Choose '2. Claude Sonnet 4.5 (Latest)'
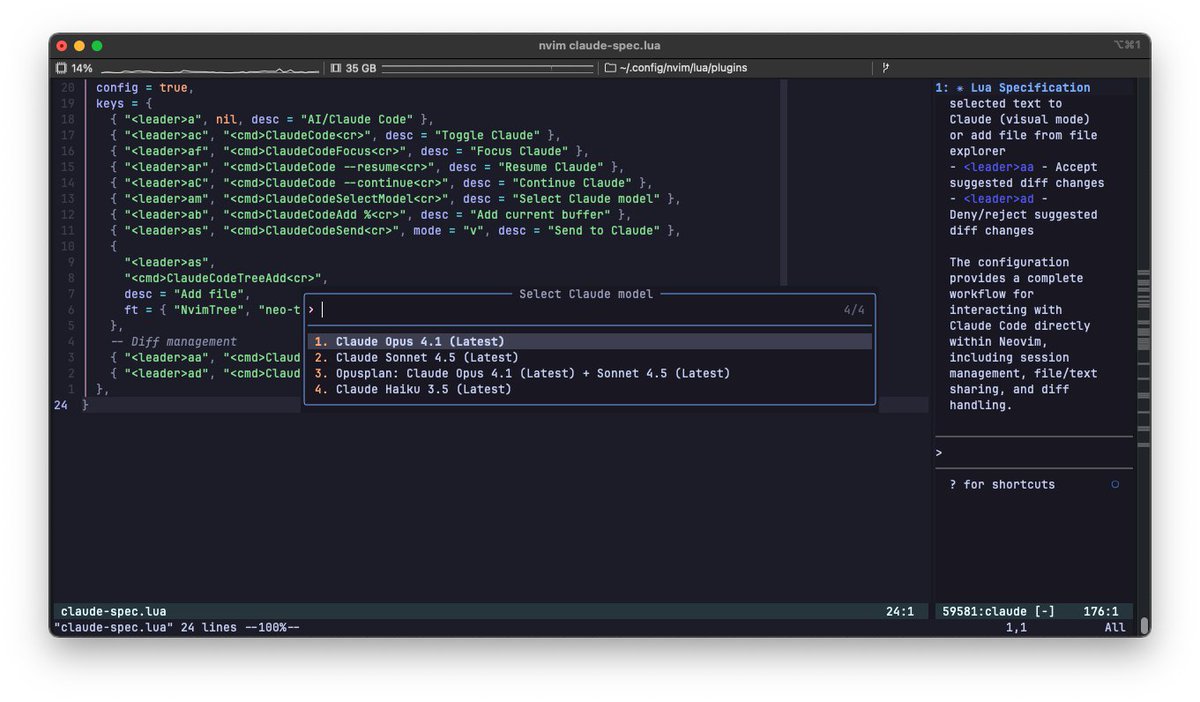The image size is (1200, 702). (x=590, y=357)
